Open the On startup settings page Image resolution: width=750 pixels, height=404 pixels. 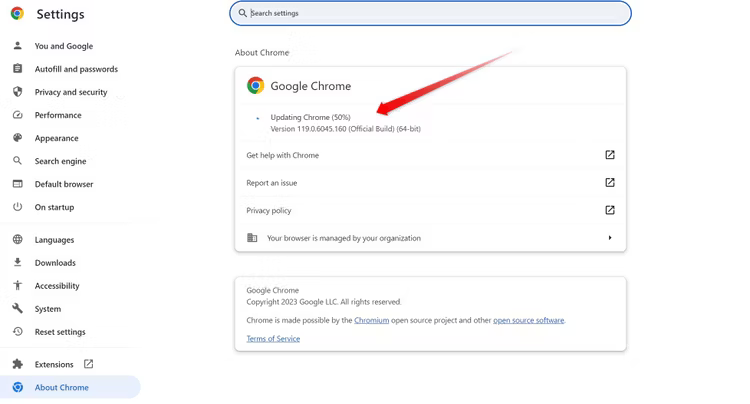pyautogui.click(x=54, y=207)
